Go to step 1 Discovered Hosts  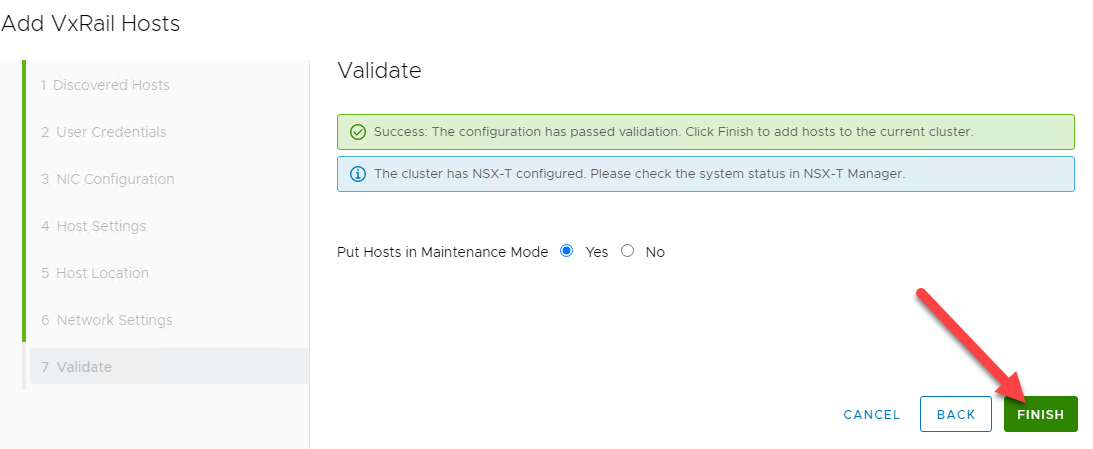click(105, 85)
